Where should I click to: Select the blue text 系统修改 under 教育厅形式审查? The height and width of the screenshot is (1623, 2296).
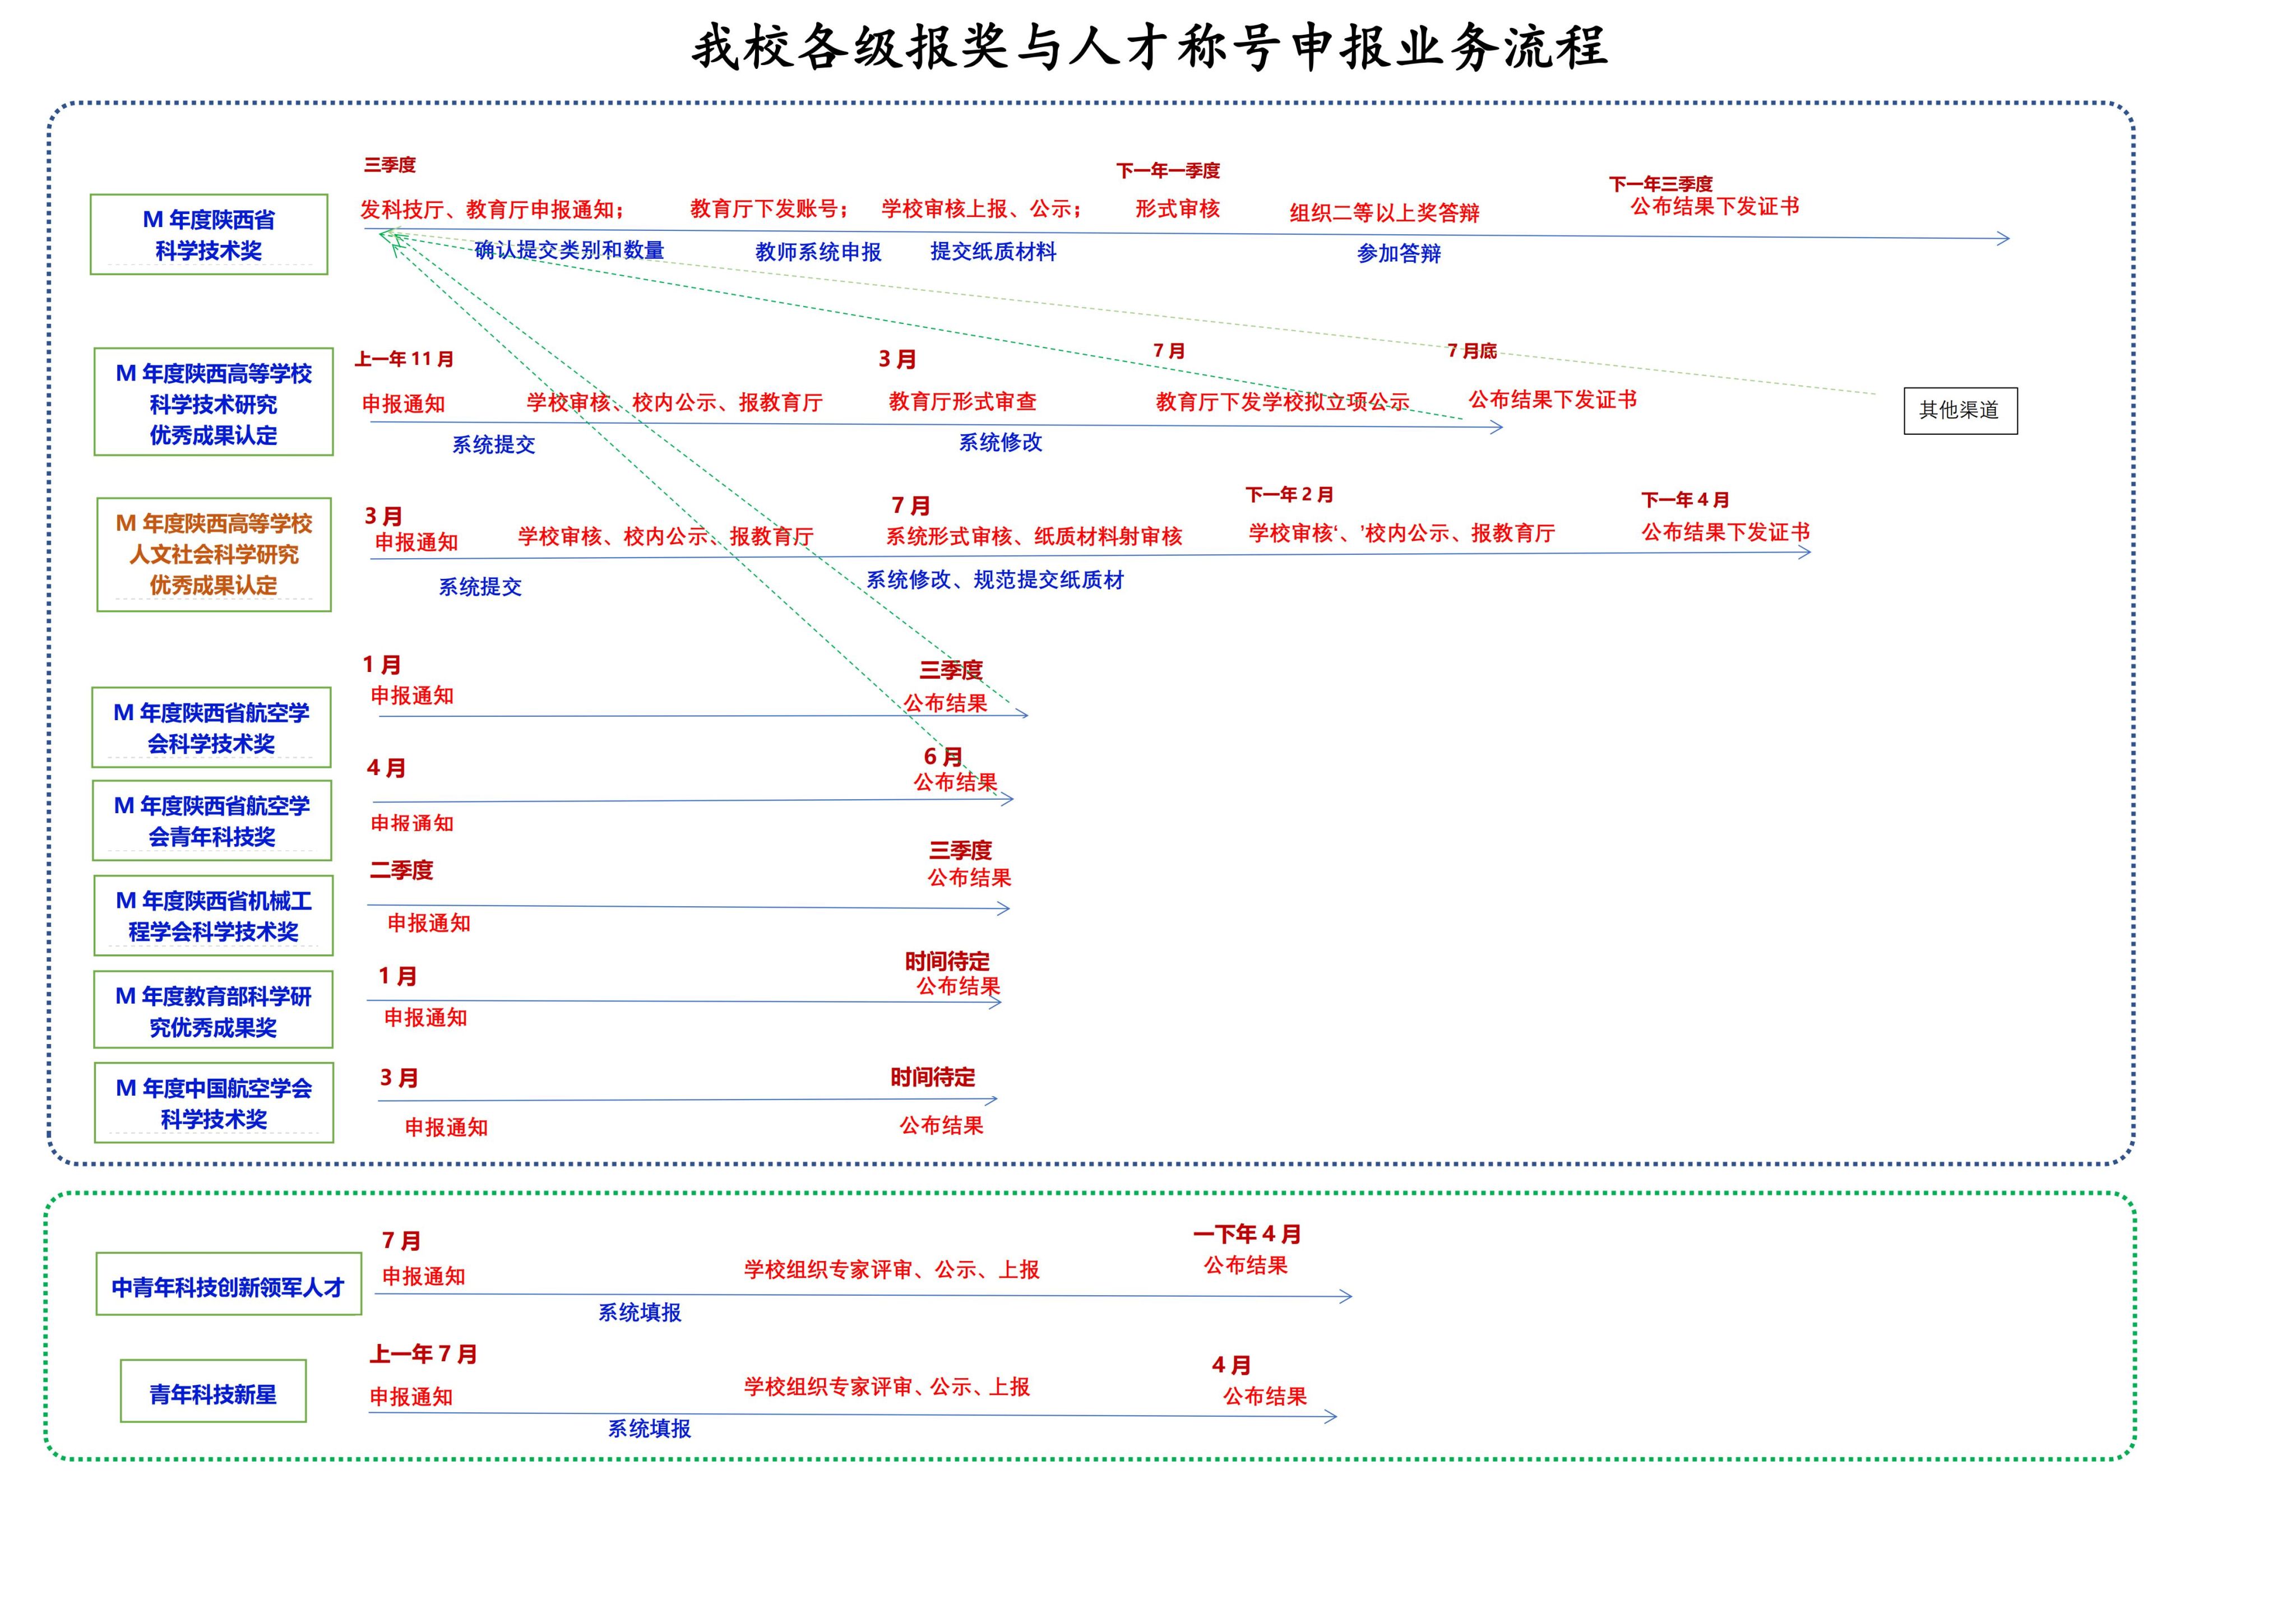1000,442
